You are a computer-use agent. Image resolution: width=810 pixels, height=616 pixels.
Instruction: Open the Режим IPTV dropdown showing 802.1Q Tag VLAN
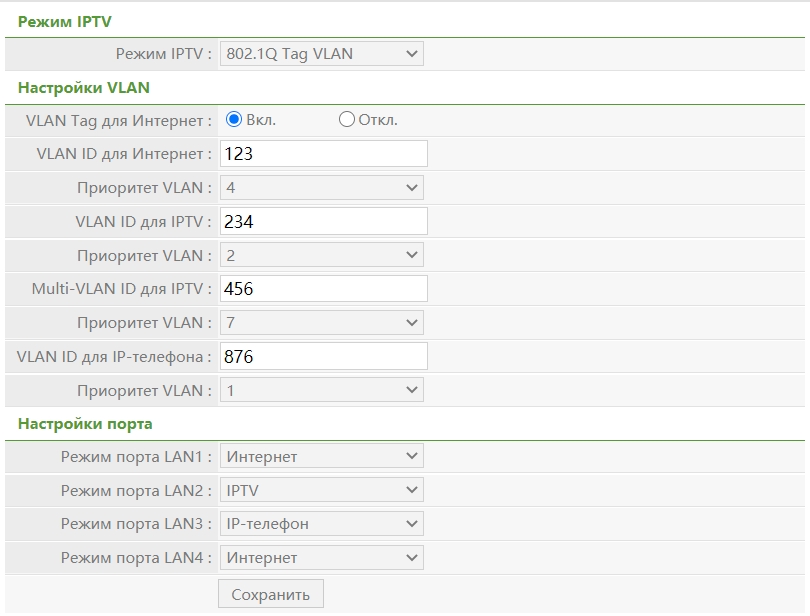pos(321,54)
